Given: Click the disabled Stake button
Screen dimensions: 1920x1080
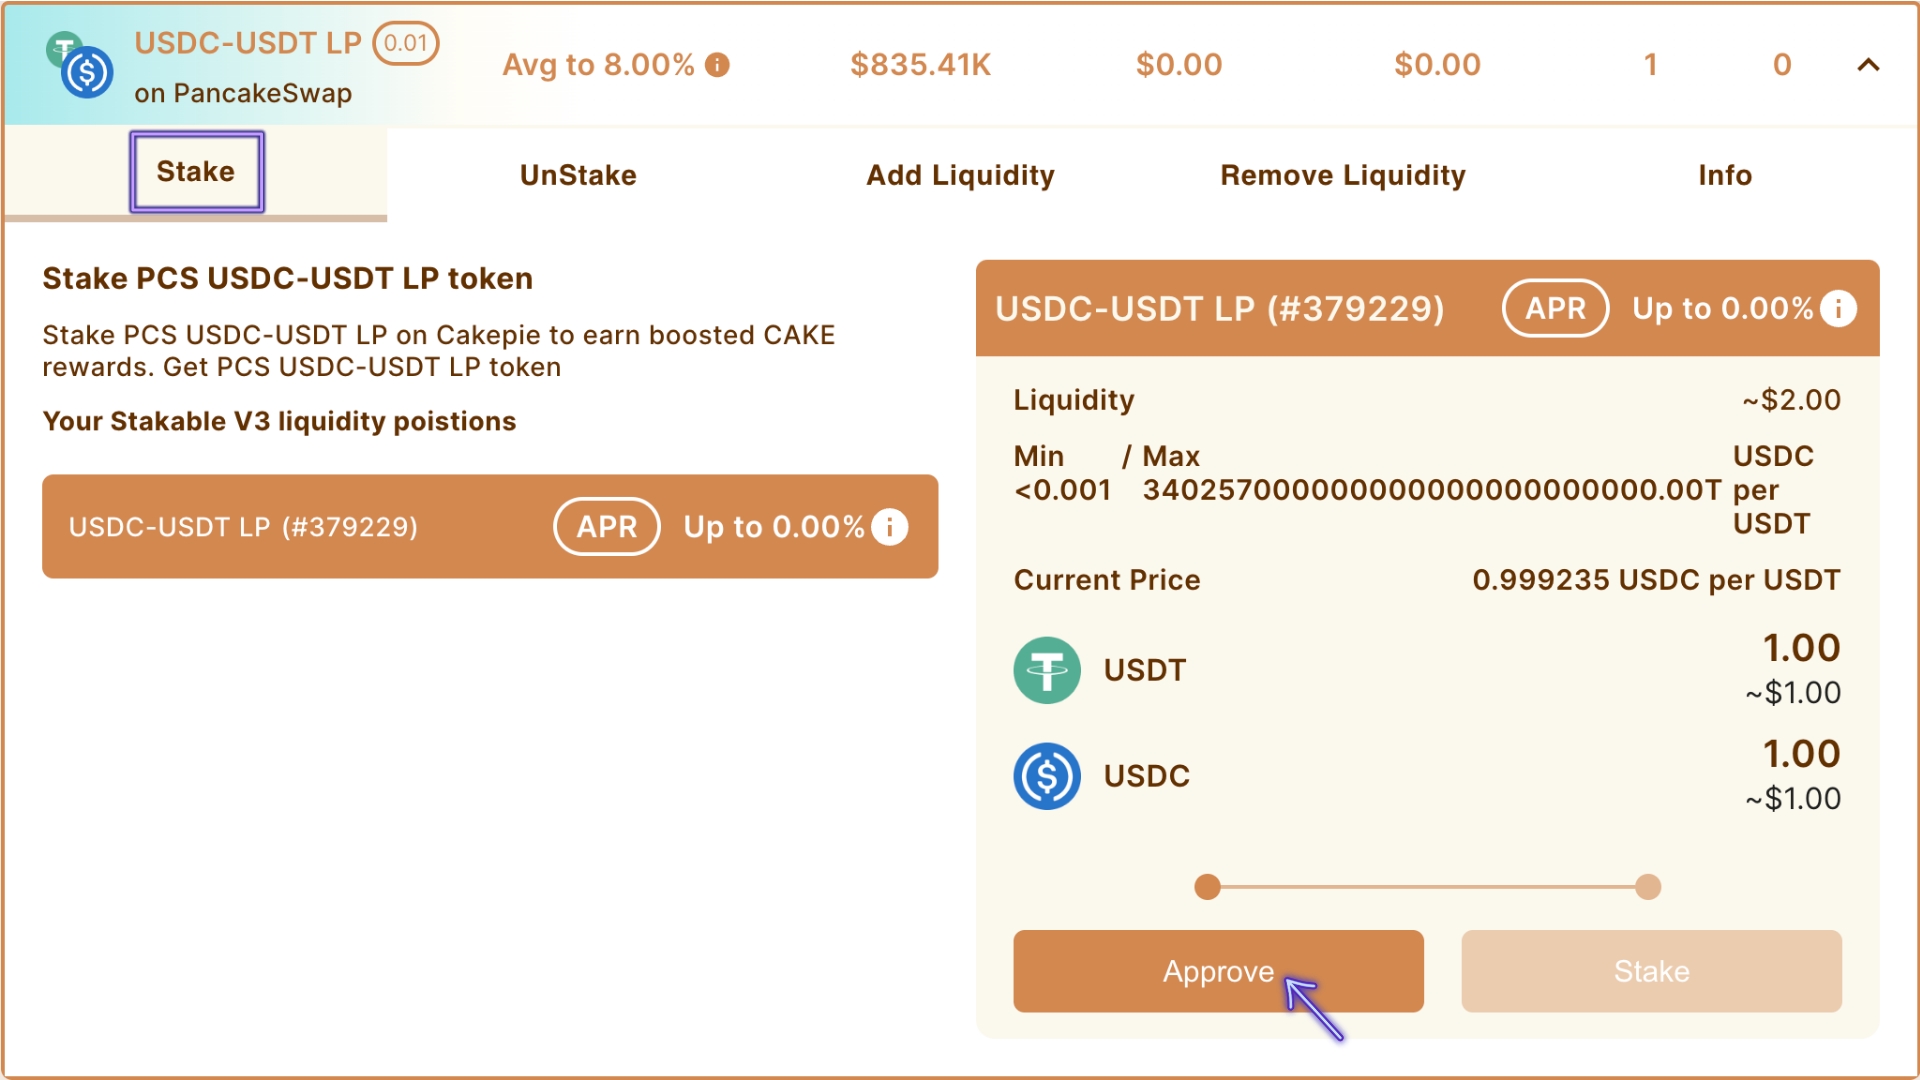Looking at the screenshot, I should pos(1651,971).
